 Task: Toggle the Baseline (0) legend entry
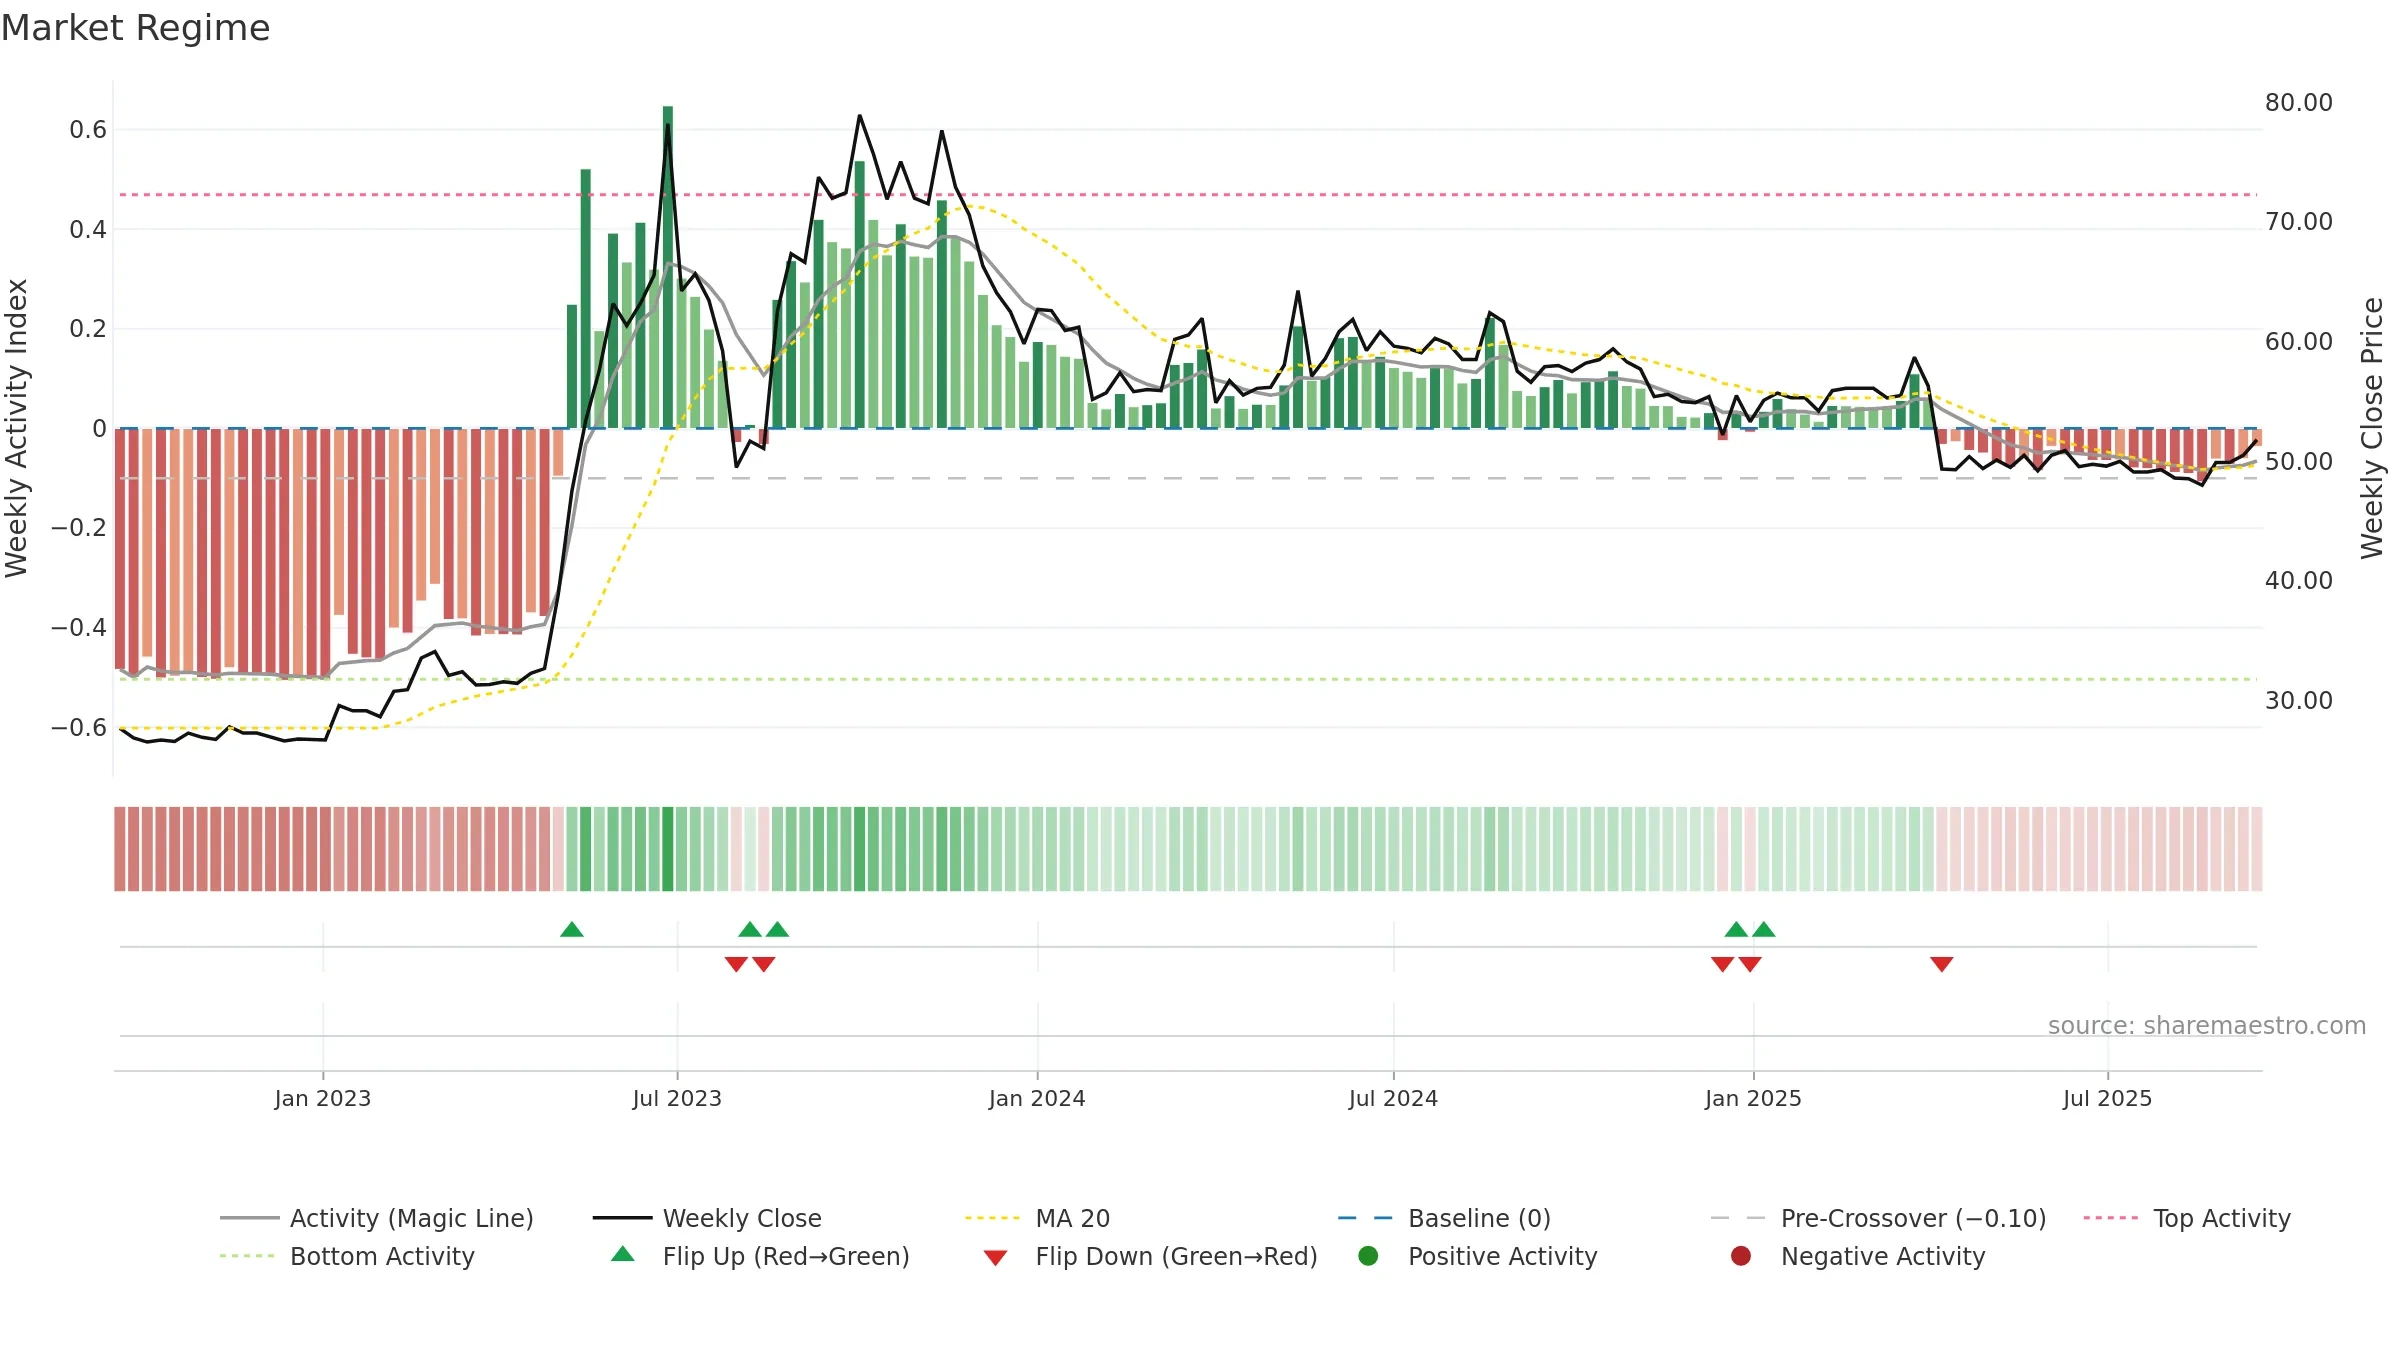[1444, 1218]
